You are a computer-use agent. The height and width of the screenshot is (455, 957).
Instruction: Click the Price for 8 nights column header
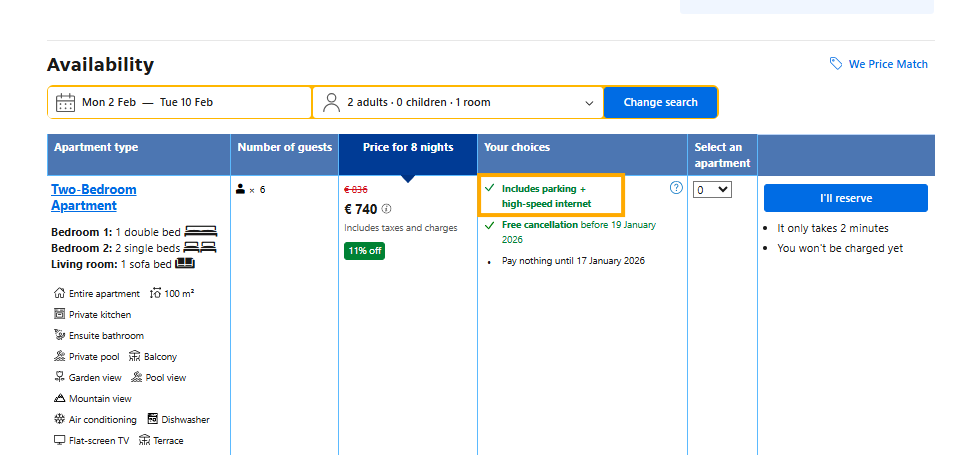click(408, 155)
